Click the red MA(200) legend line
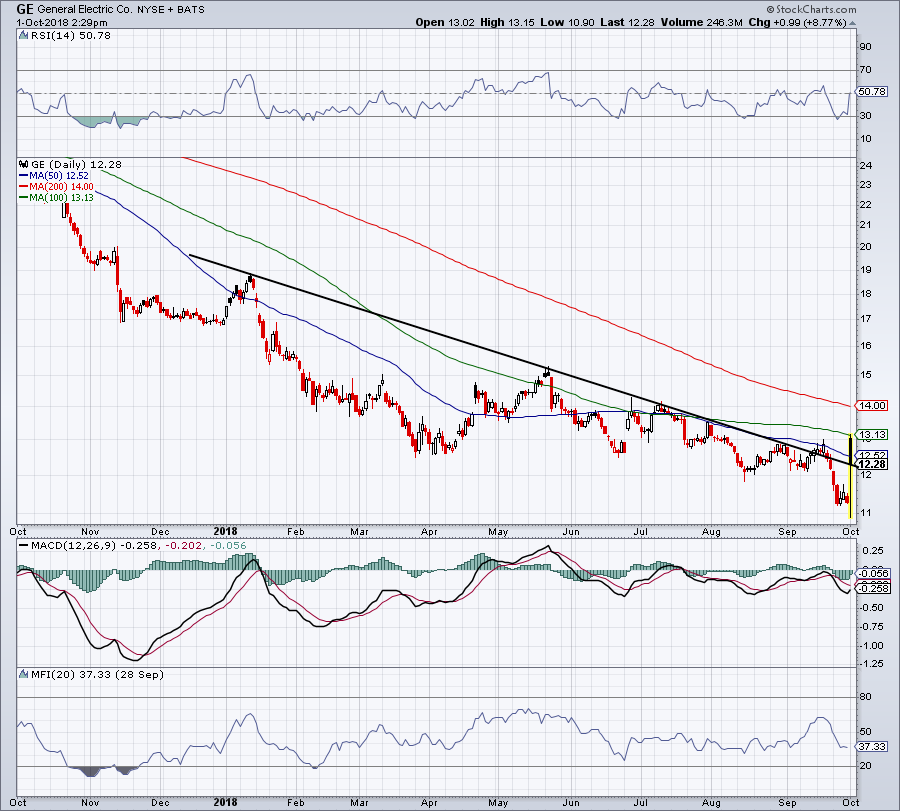 coord(24,187)
